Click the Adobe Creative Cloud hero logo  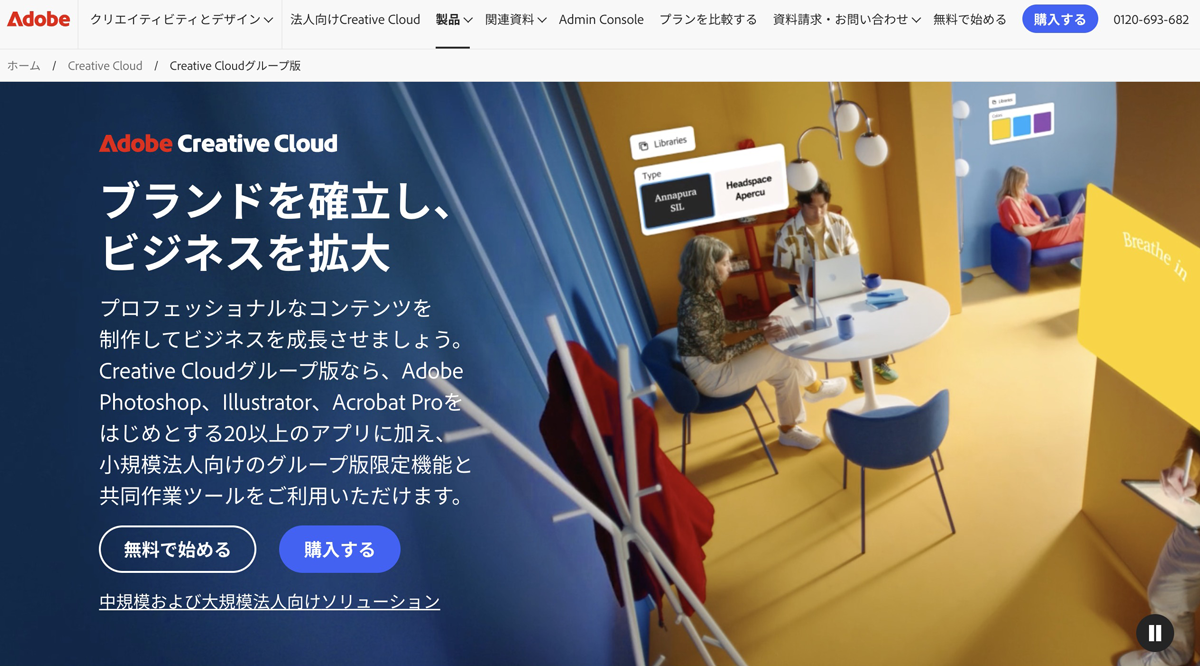pyautogui.click(x=218, y=143)
